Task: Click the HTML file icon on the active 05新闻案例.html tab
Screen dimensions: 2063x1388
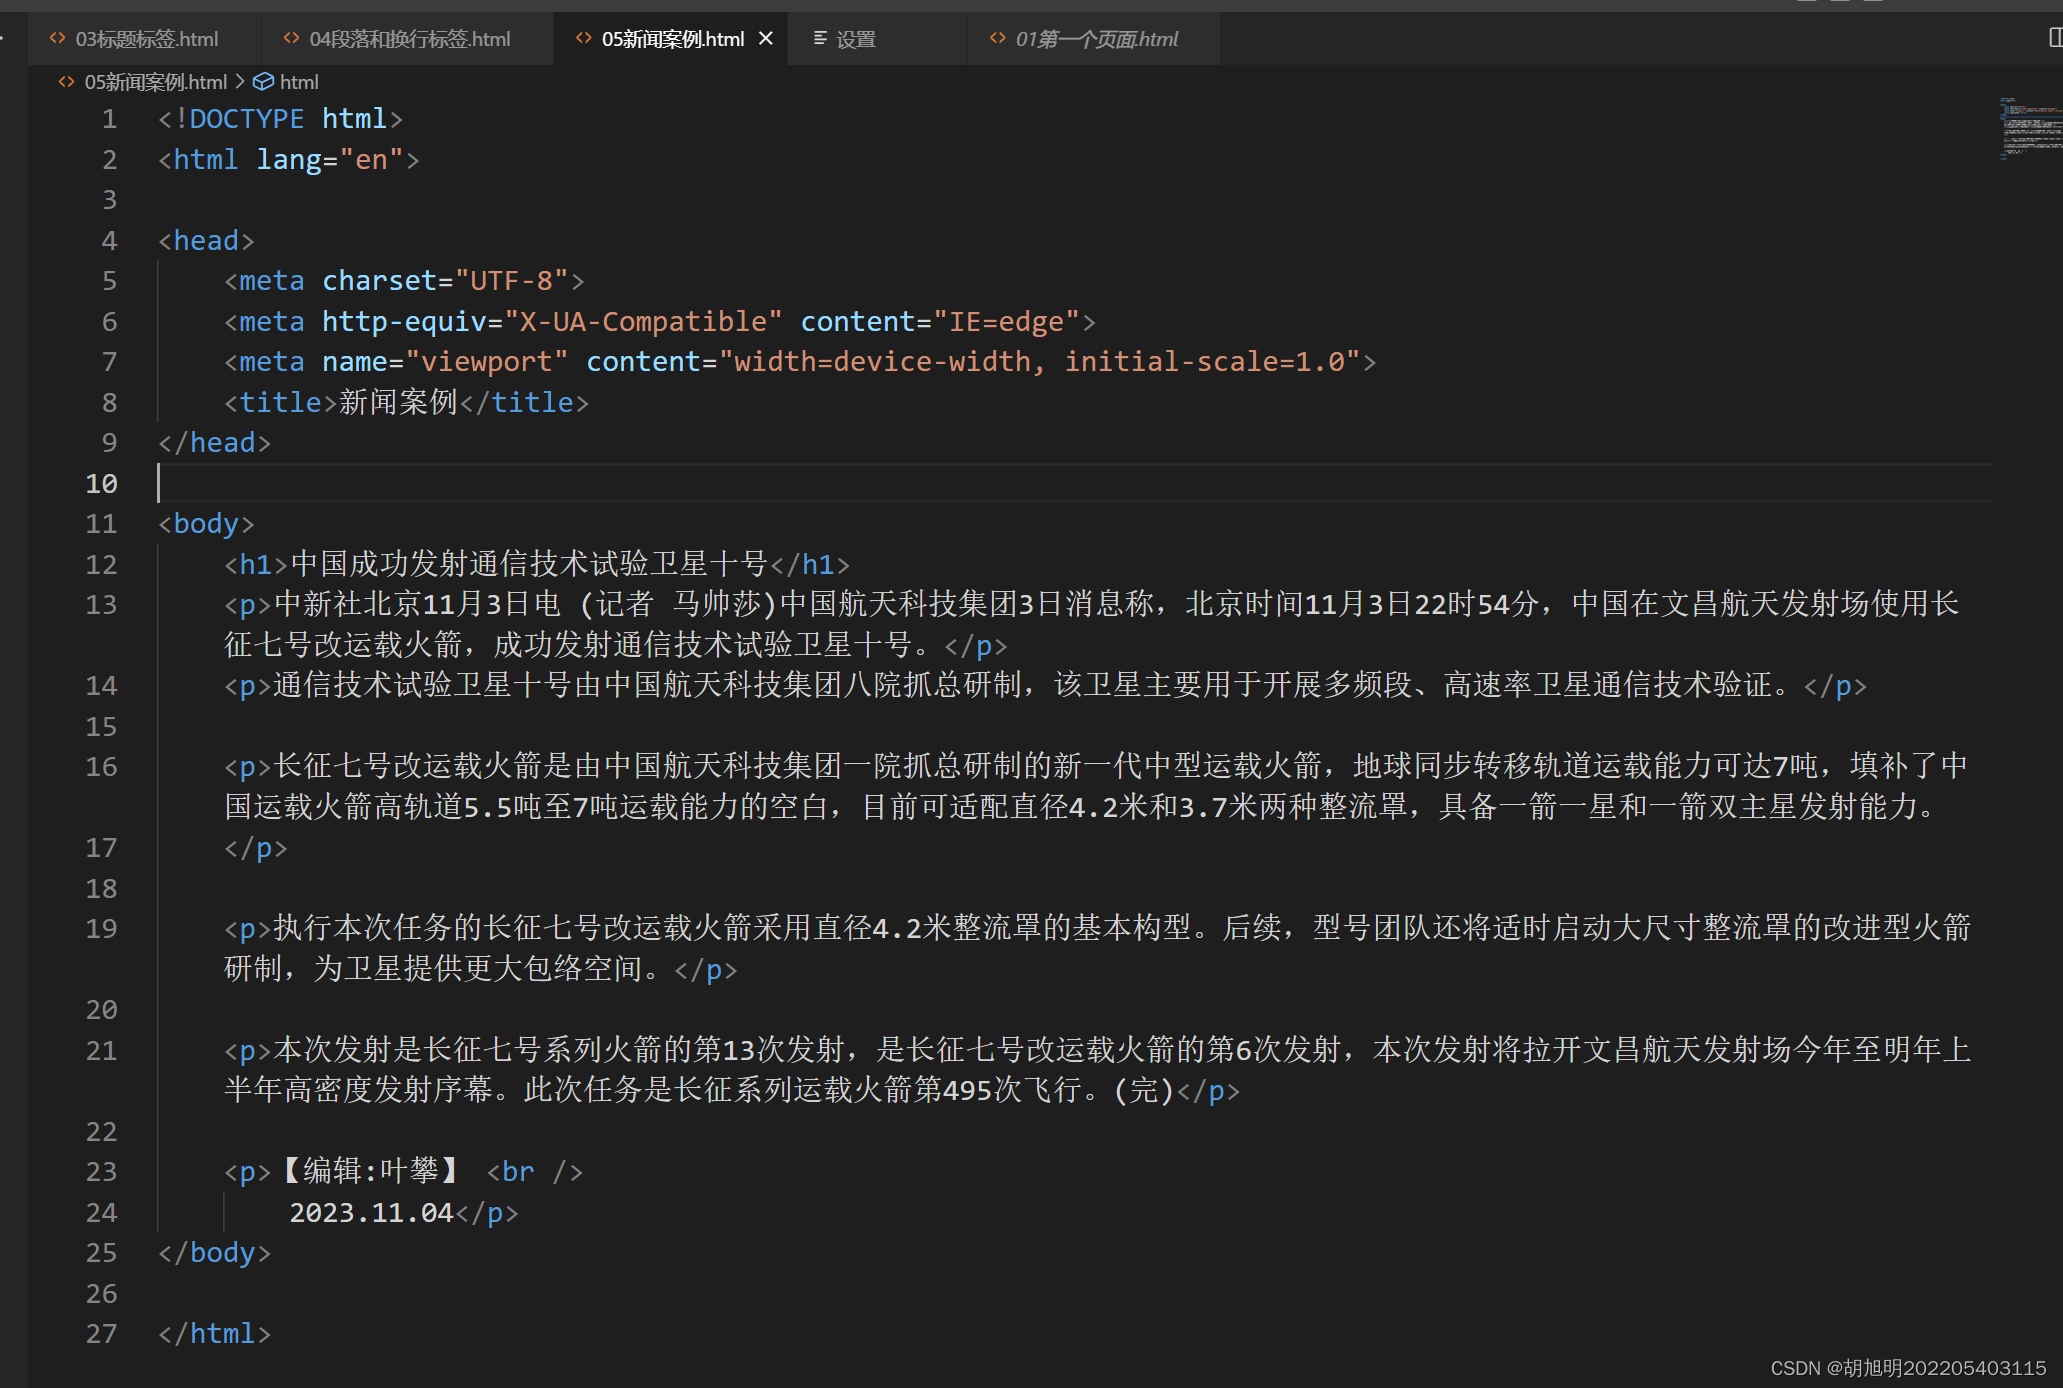Action: (x=583, y=38)
